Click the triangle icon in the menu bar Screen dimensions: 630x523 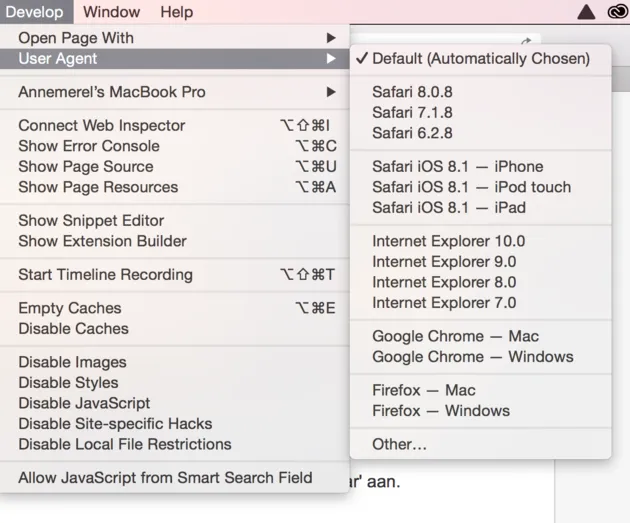tap(586, 12)
